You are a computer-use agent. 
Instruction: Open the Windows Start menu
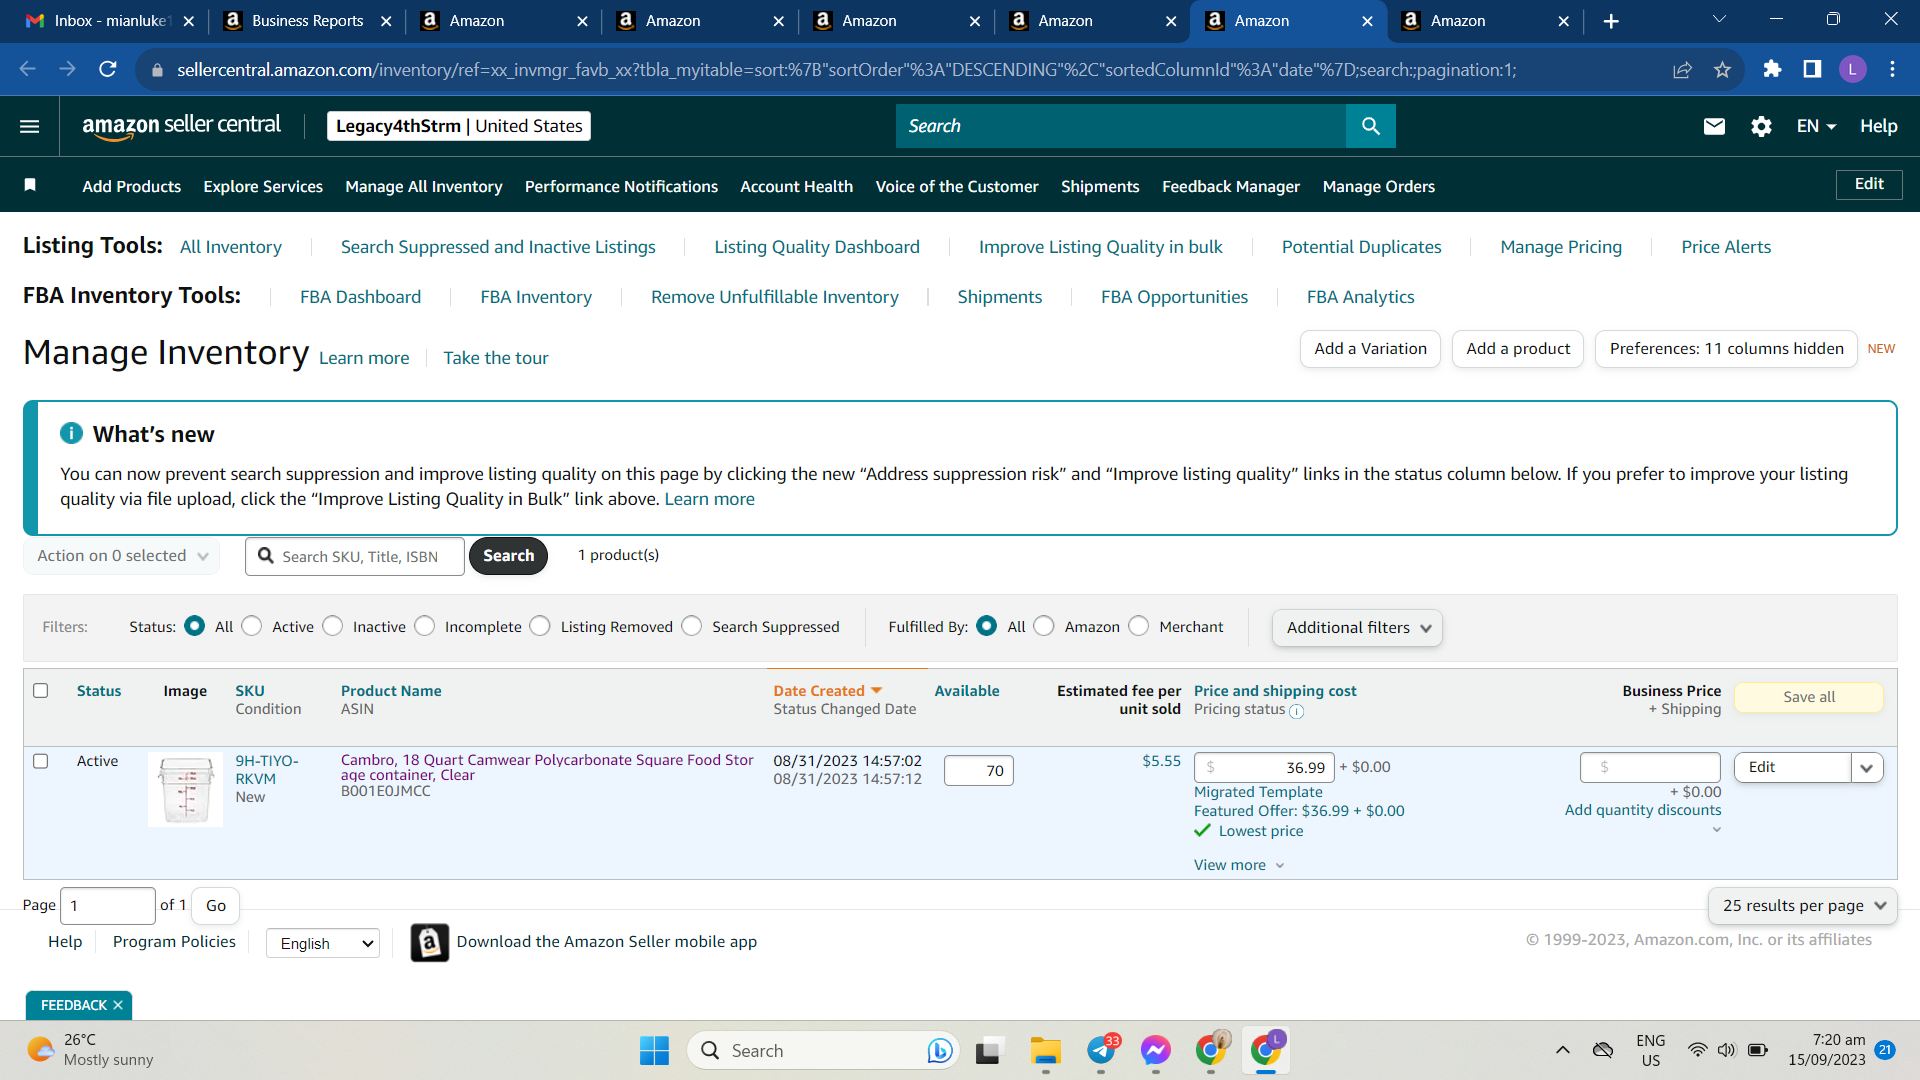654,1050
